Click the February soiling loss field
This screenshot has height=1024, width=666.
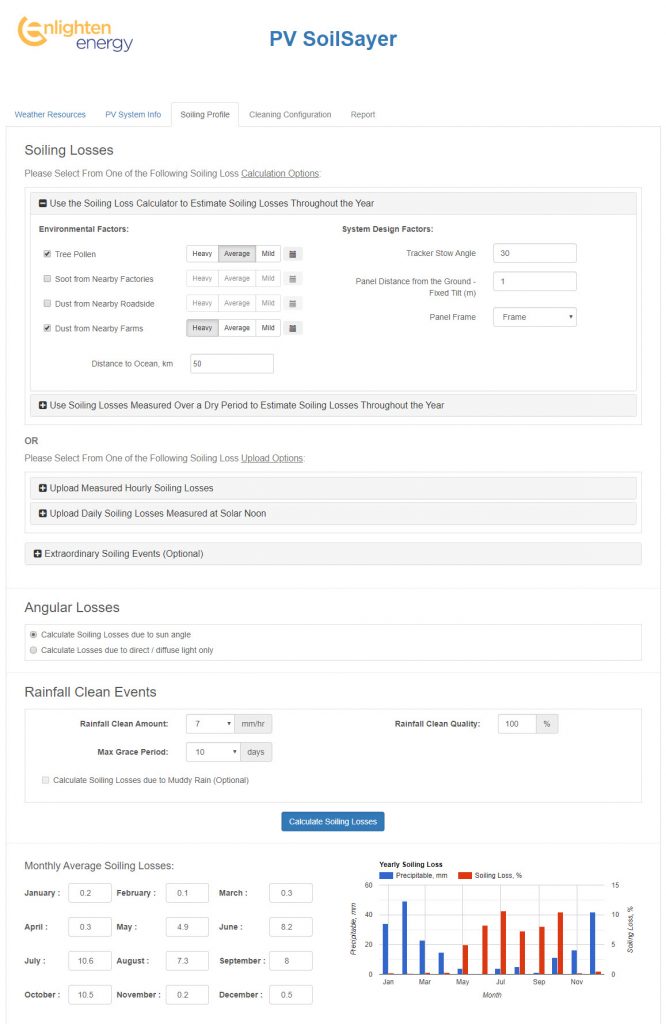coord(187,893)
